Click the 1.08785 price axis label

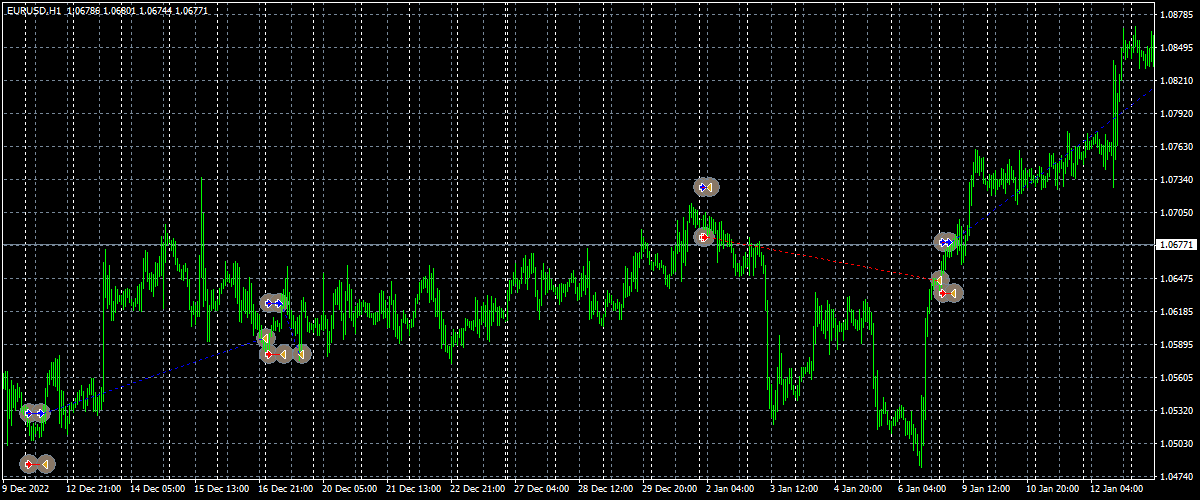[1177, 15]
